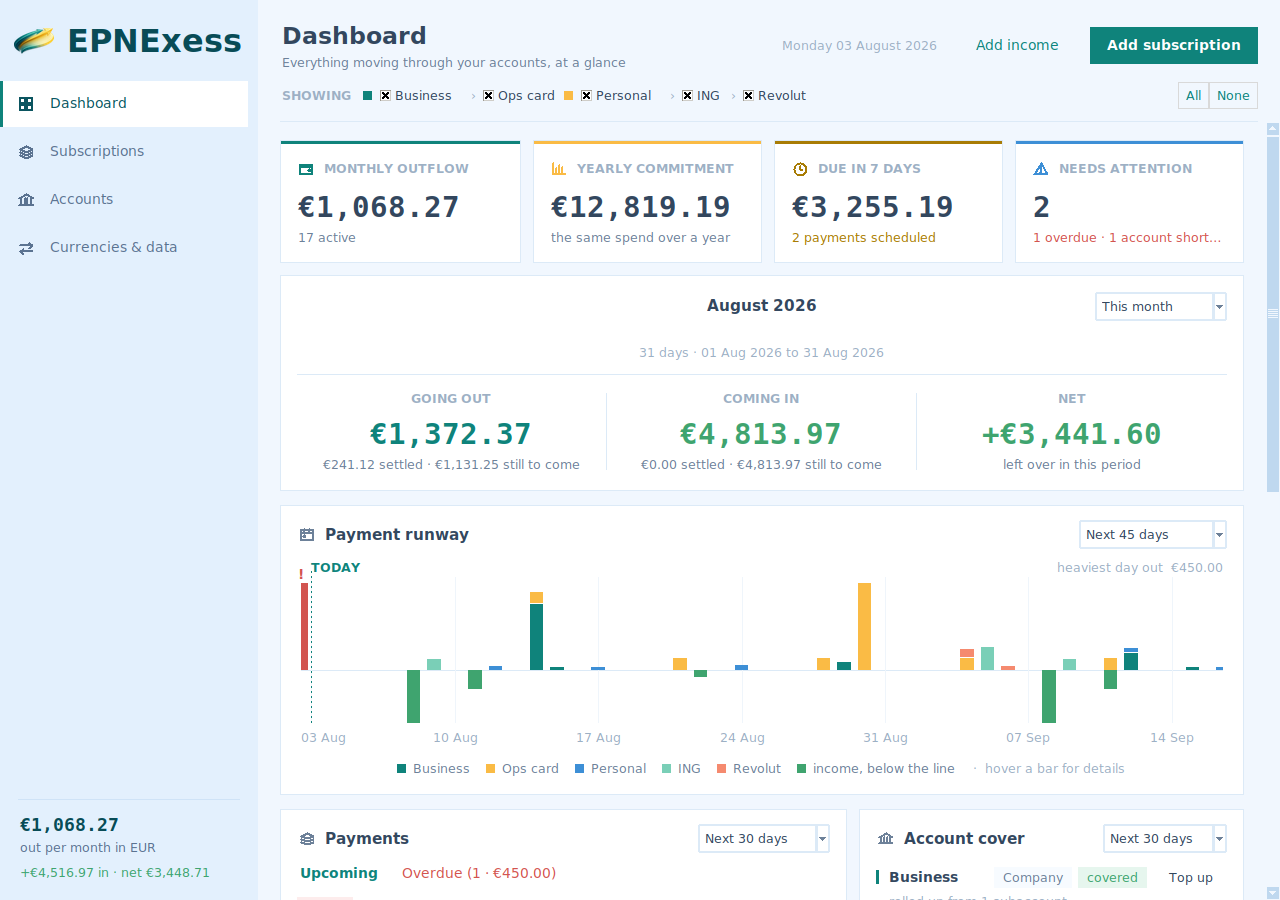Image resolution: width=1280 pixels, height=900 pixels.
Task: Open Account cover Next 30 days dropdown
Action: [x=1165, y=839]
